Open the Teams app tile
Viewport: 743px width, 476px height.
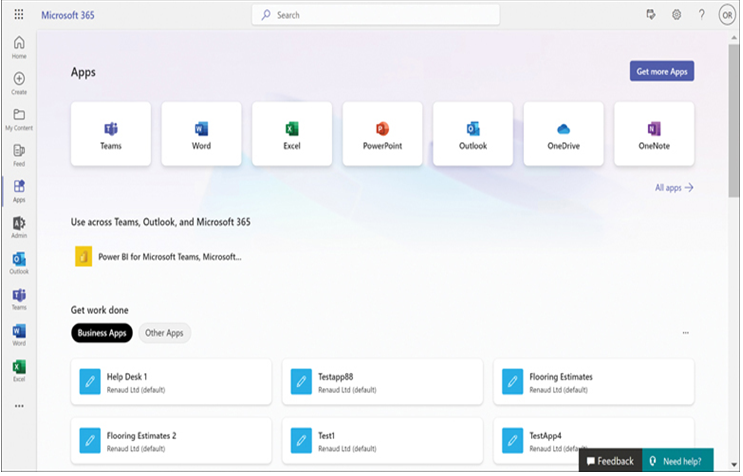pos(111,134)
